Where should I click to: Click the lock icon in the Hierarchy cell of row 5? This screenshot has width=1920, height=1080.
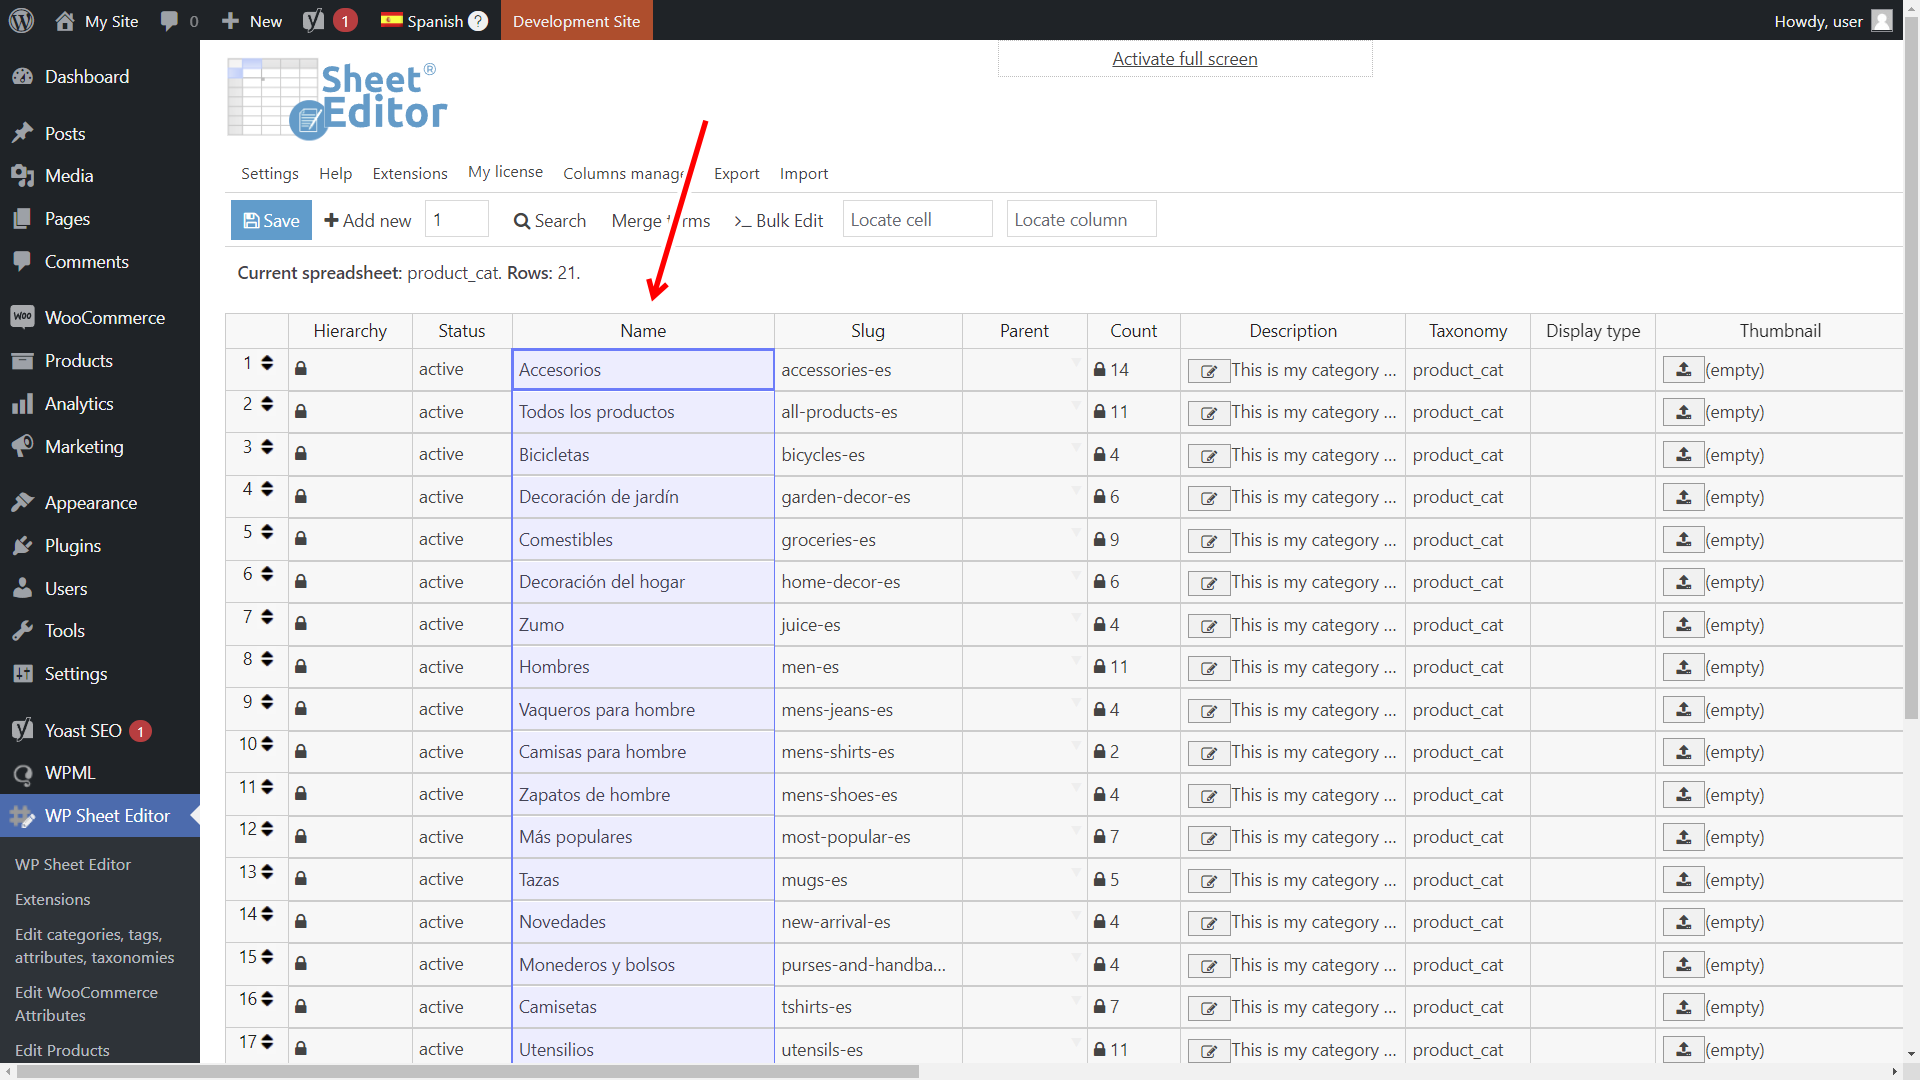pos(301,539)
